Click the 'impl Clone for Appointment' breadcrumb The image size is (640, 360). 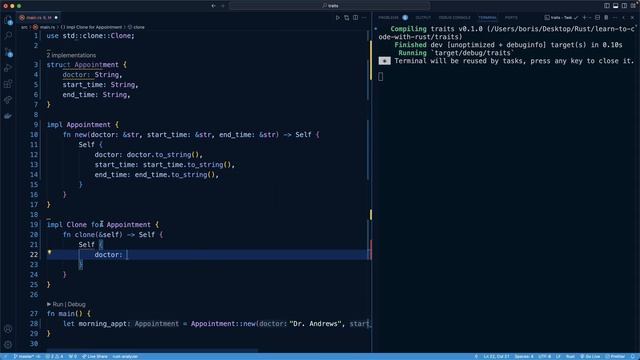tap(91, 27)
